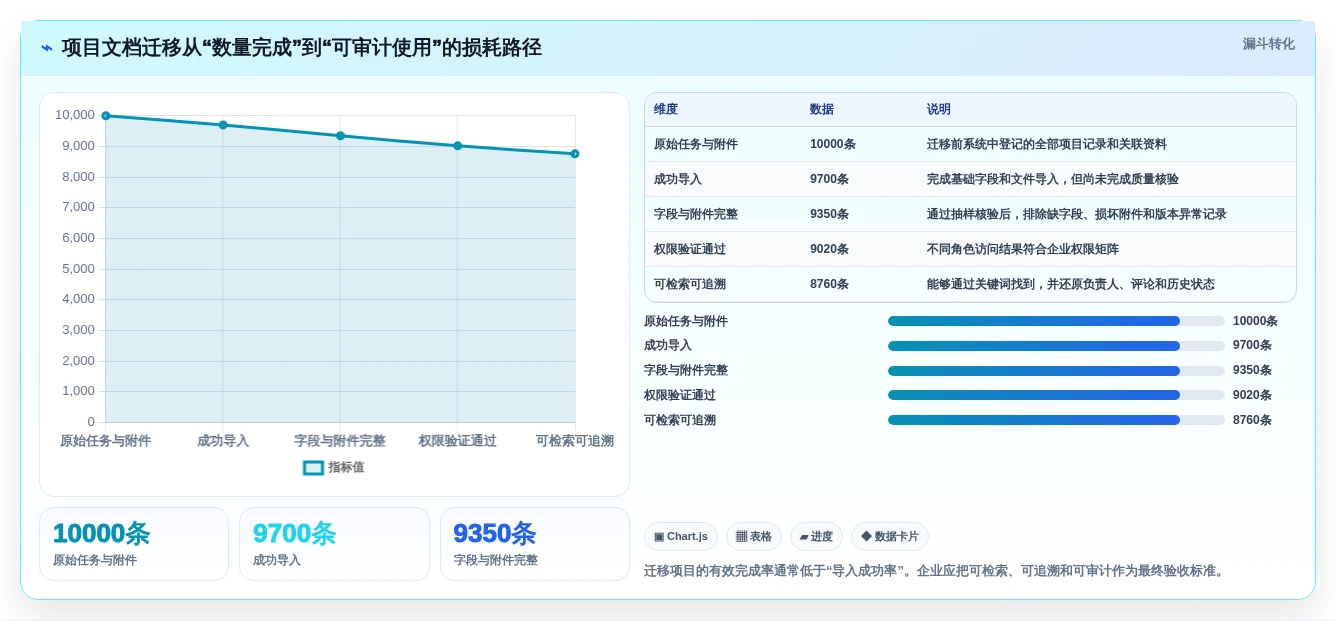Click the 漏斗转化 label in the header

pos(1268,44)
